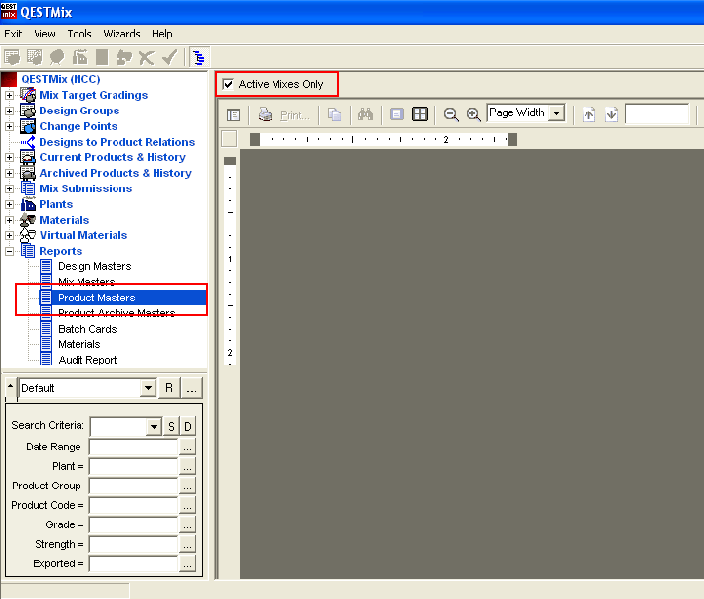Open the Search Criteria dropdown
Screen dimensions: 704x599
(154, 426)
